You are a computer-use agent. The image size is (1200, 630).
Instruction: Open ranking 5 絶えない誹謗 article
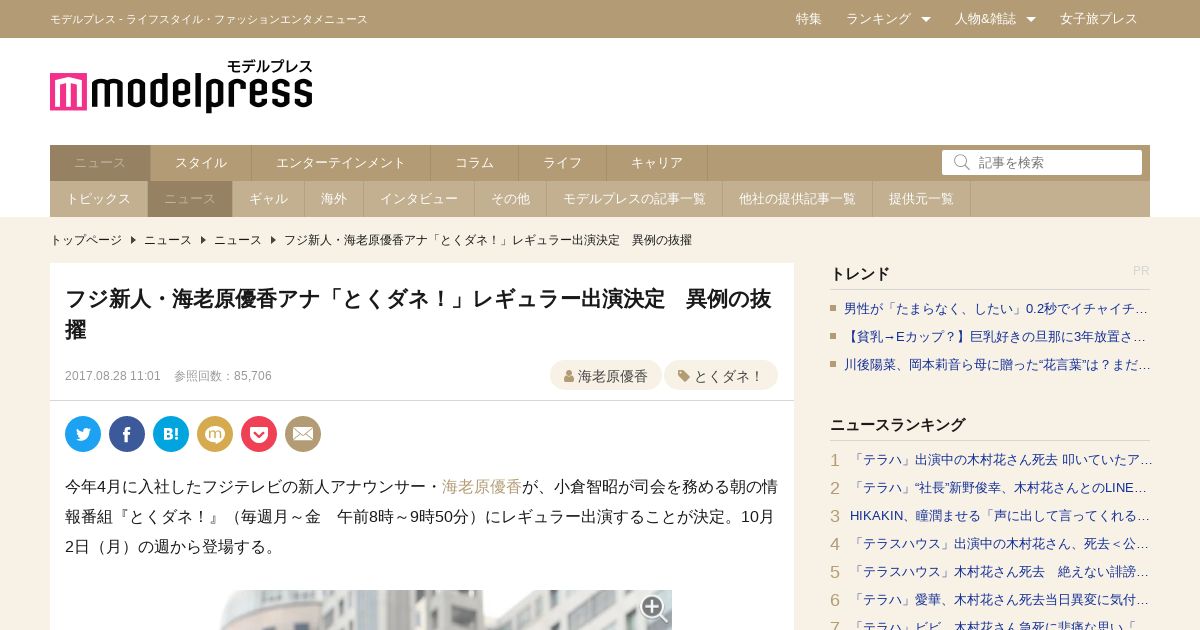1000,572
